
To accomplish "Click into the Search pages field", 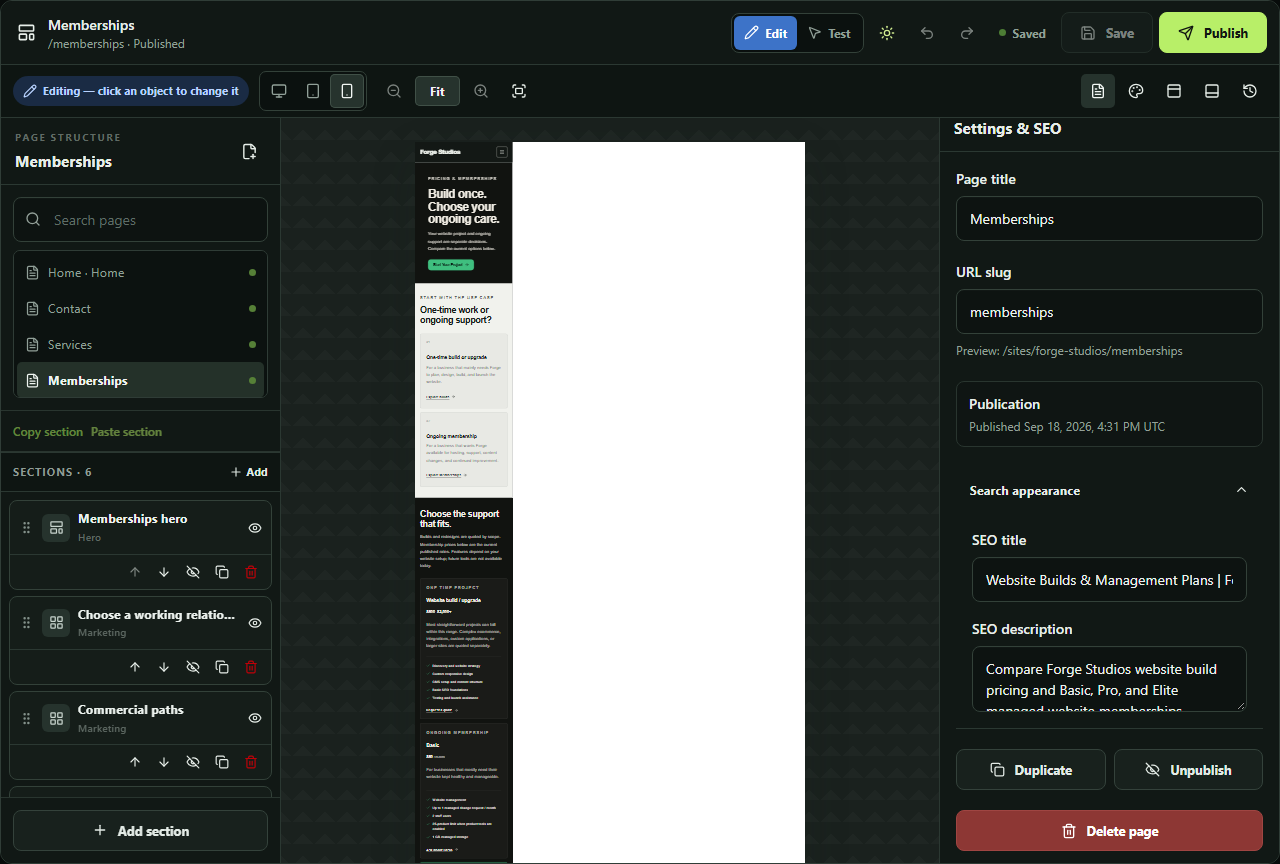I will coord(141,220).
